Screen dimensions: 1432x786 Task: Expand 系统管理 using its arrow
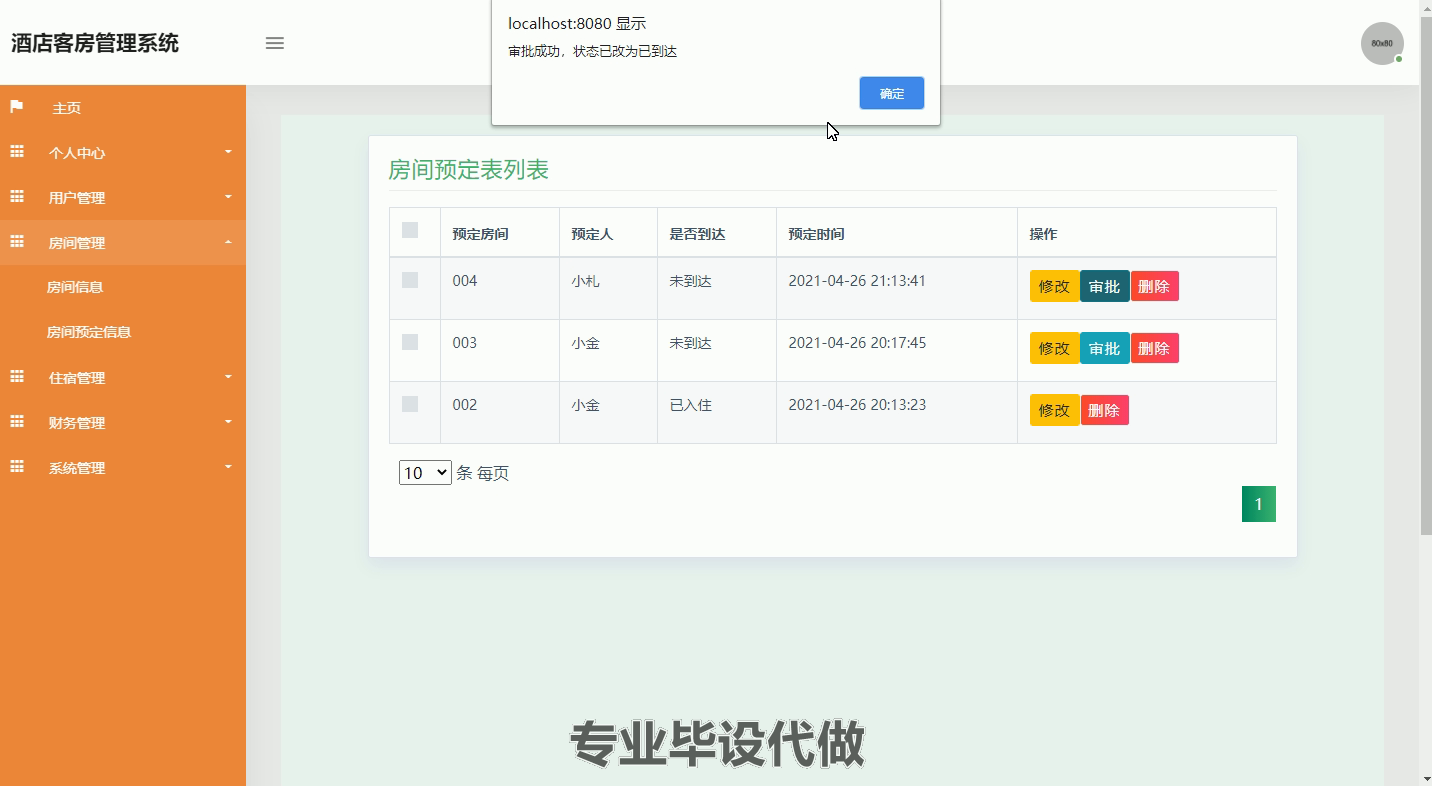pyautogui.click(x=228, y=467)
